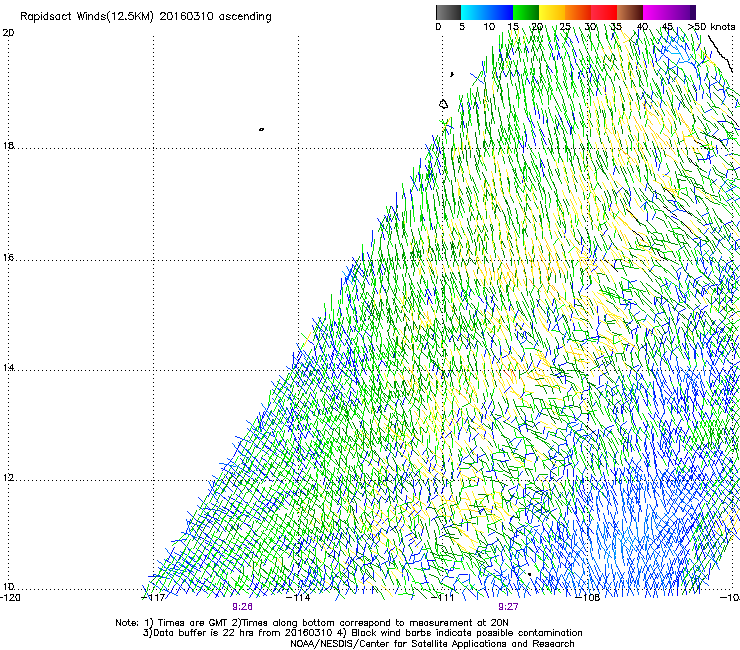Click the brown 35-40 knots color segment

click(x=630, y=12)
